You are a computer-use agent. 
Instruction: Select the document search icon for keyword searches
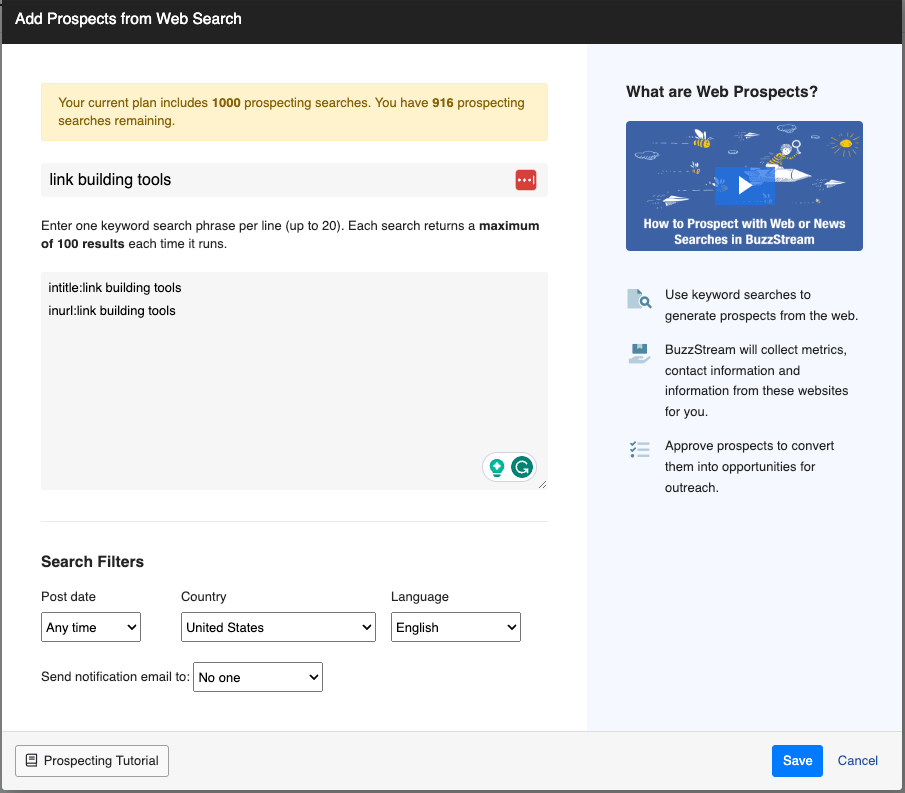[x=639, y=298]
